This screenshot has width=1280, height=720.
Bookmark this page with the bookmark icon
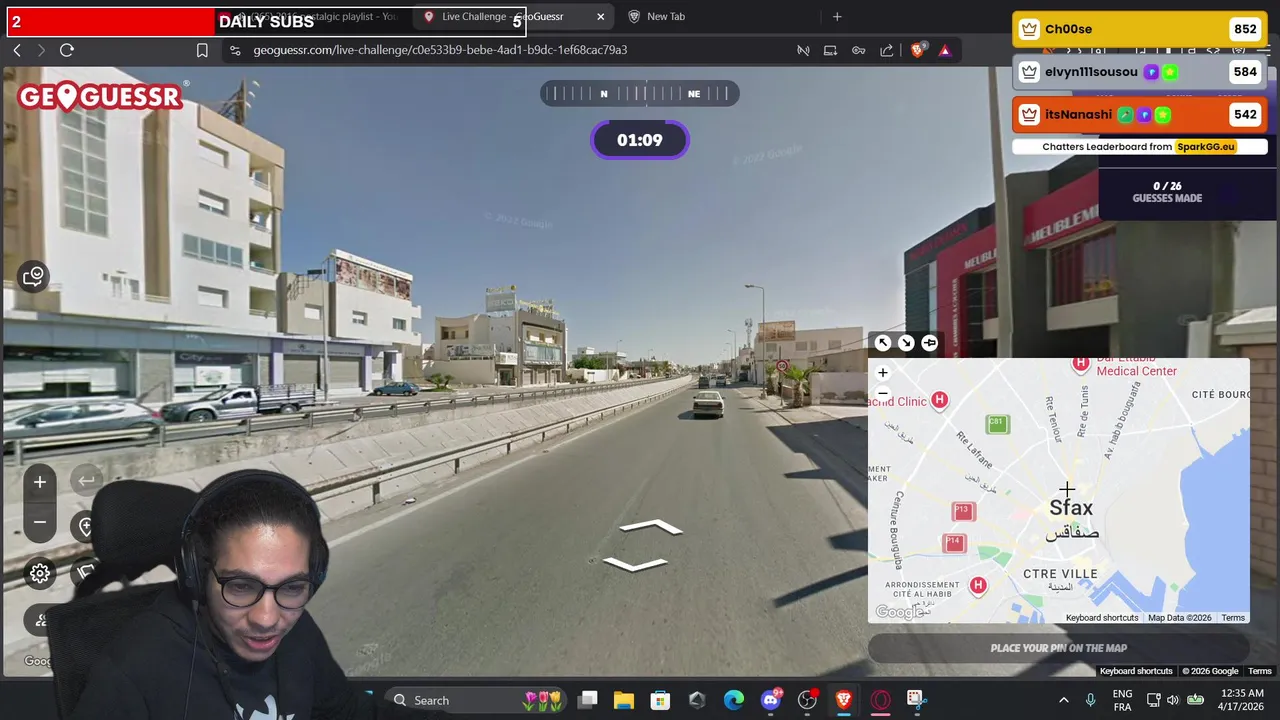[x=202, y=50]
